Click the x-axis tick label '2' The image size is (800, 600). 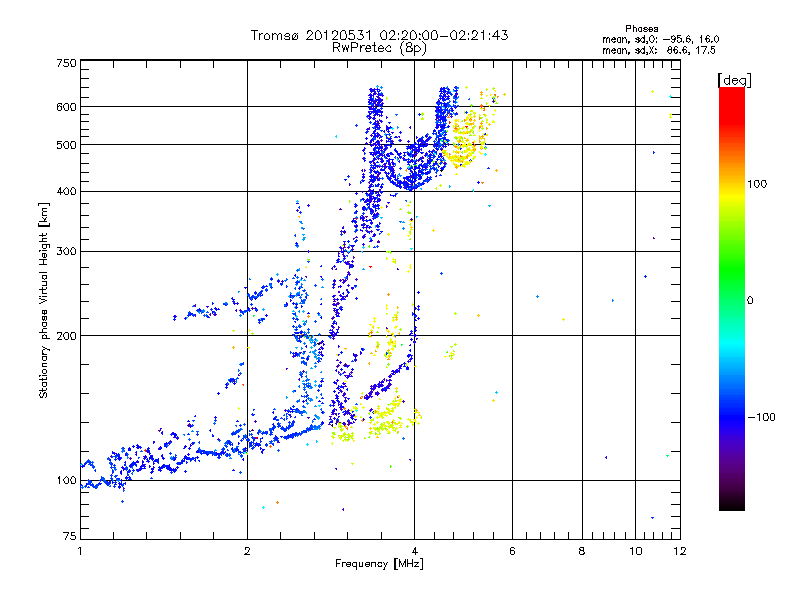(247, 551)
